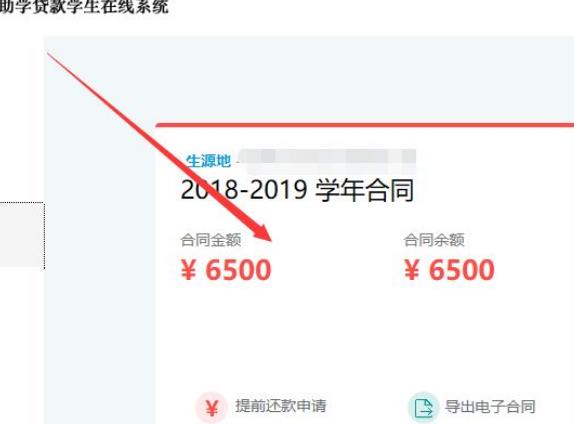Click the yen symbol before the 合同余额 value
The width and height of the screenshot is (574, 424).
(412, 270)
